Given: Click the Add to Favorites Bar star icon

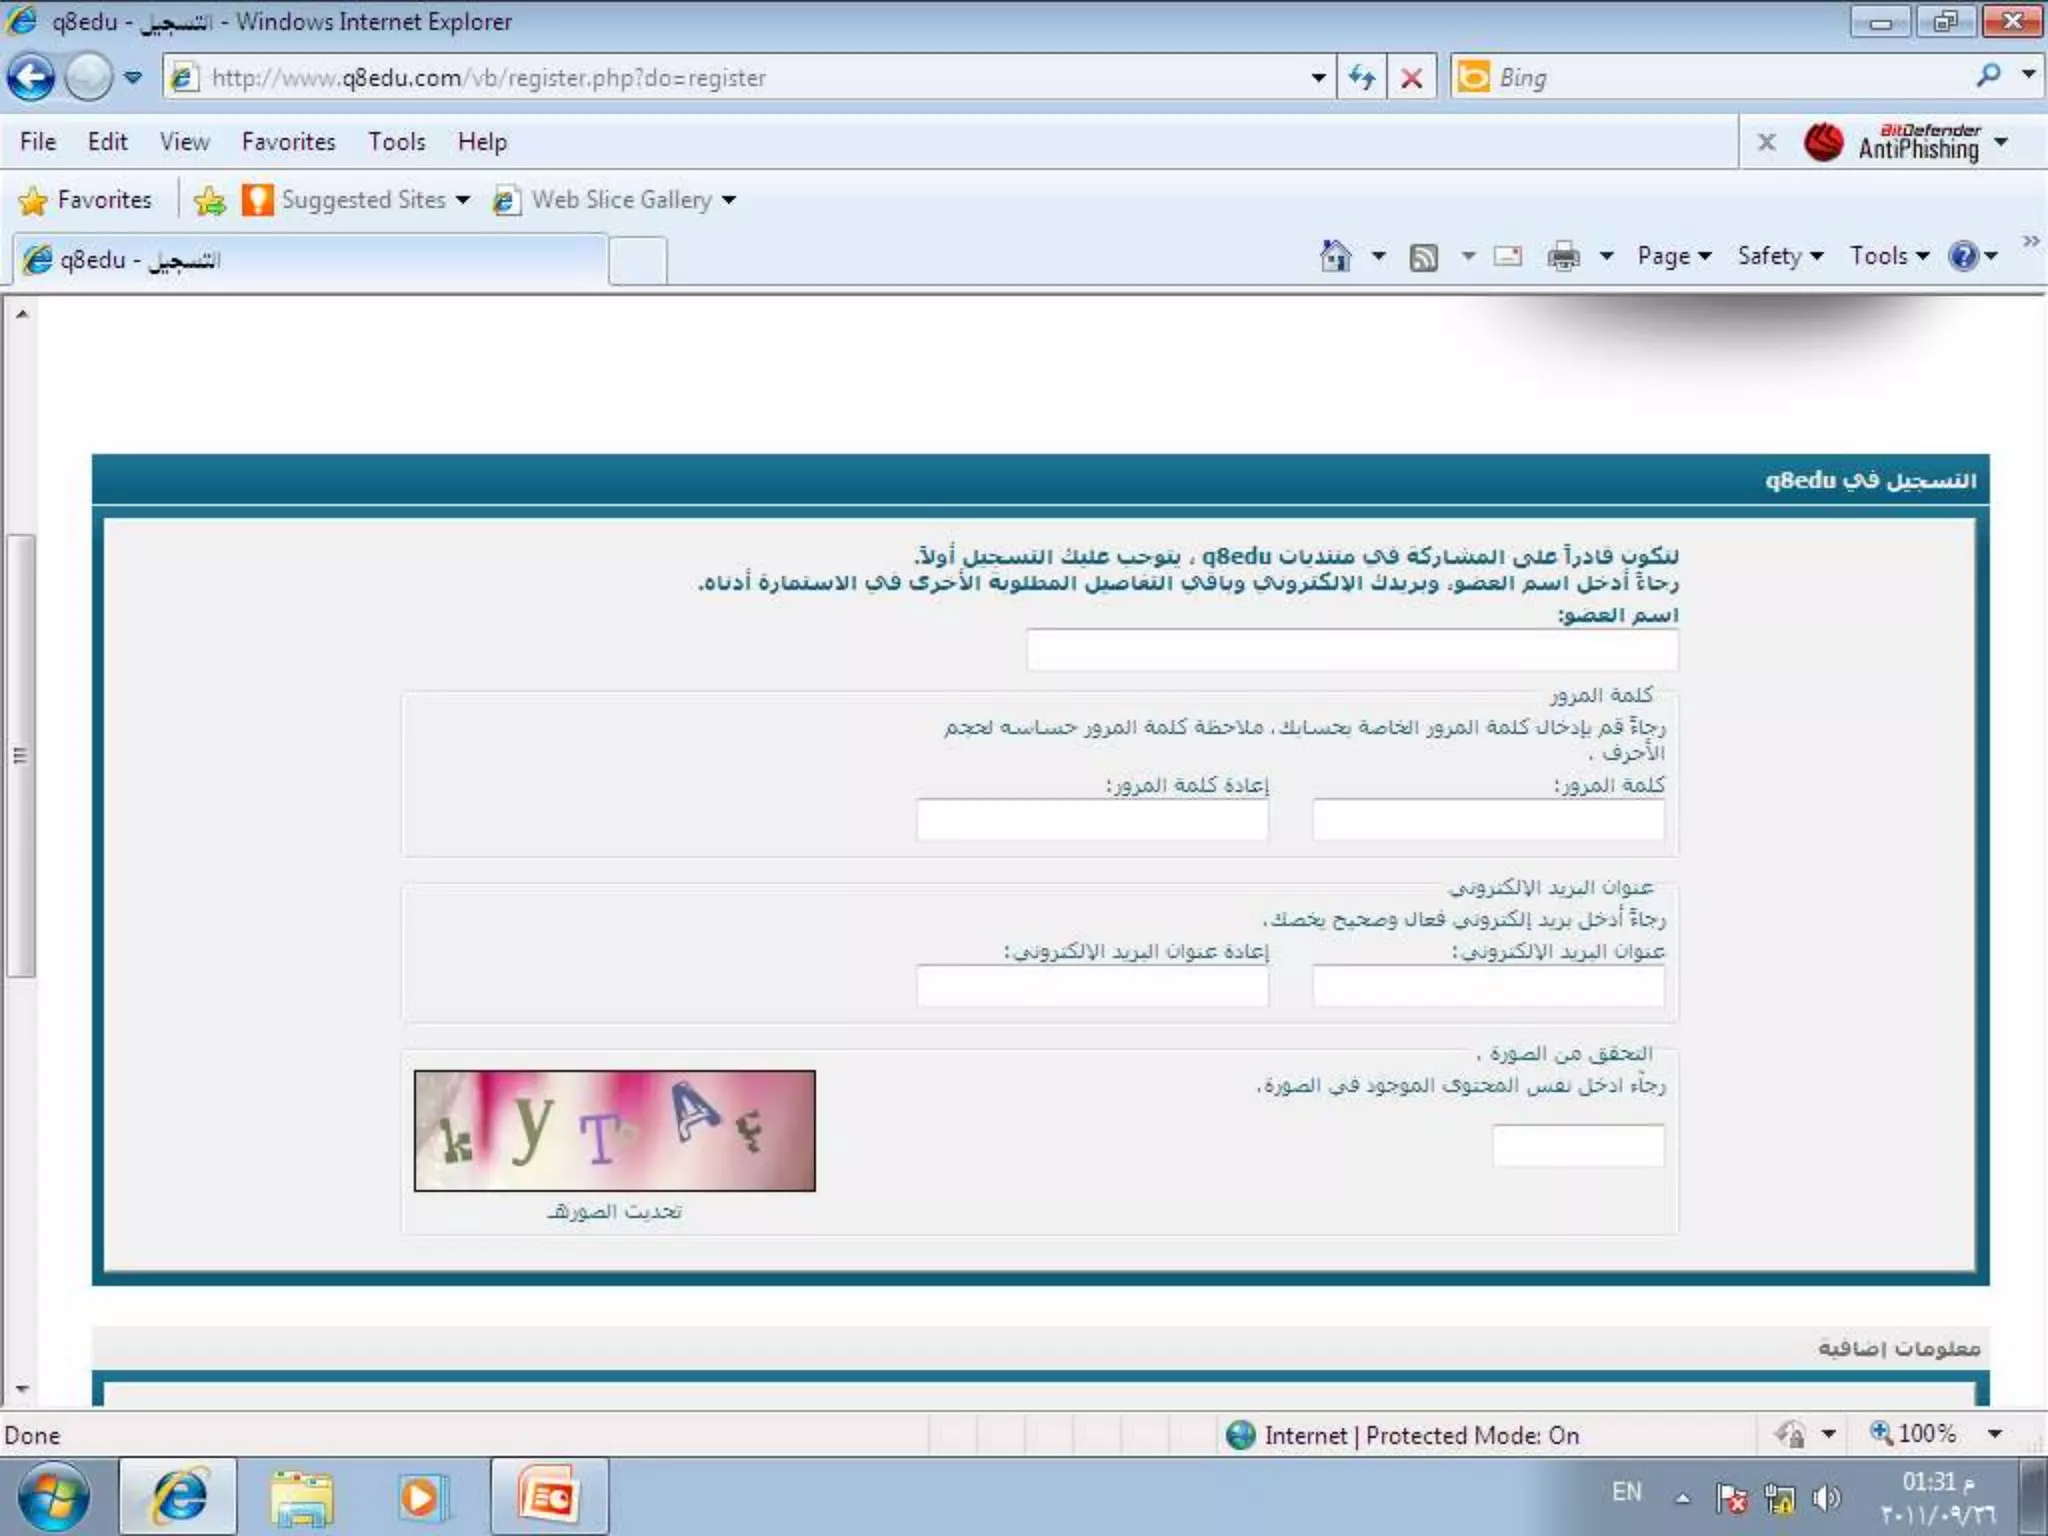Looking at the screenshot, I should pyautogui.click(x=210, y=200).
